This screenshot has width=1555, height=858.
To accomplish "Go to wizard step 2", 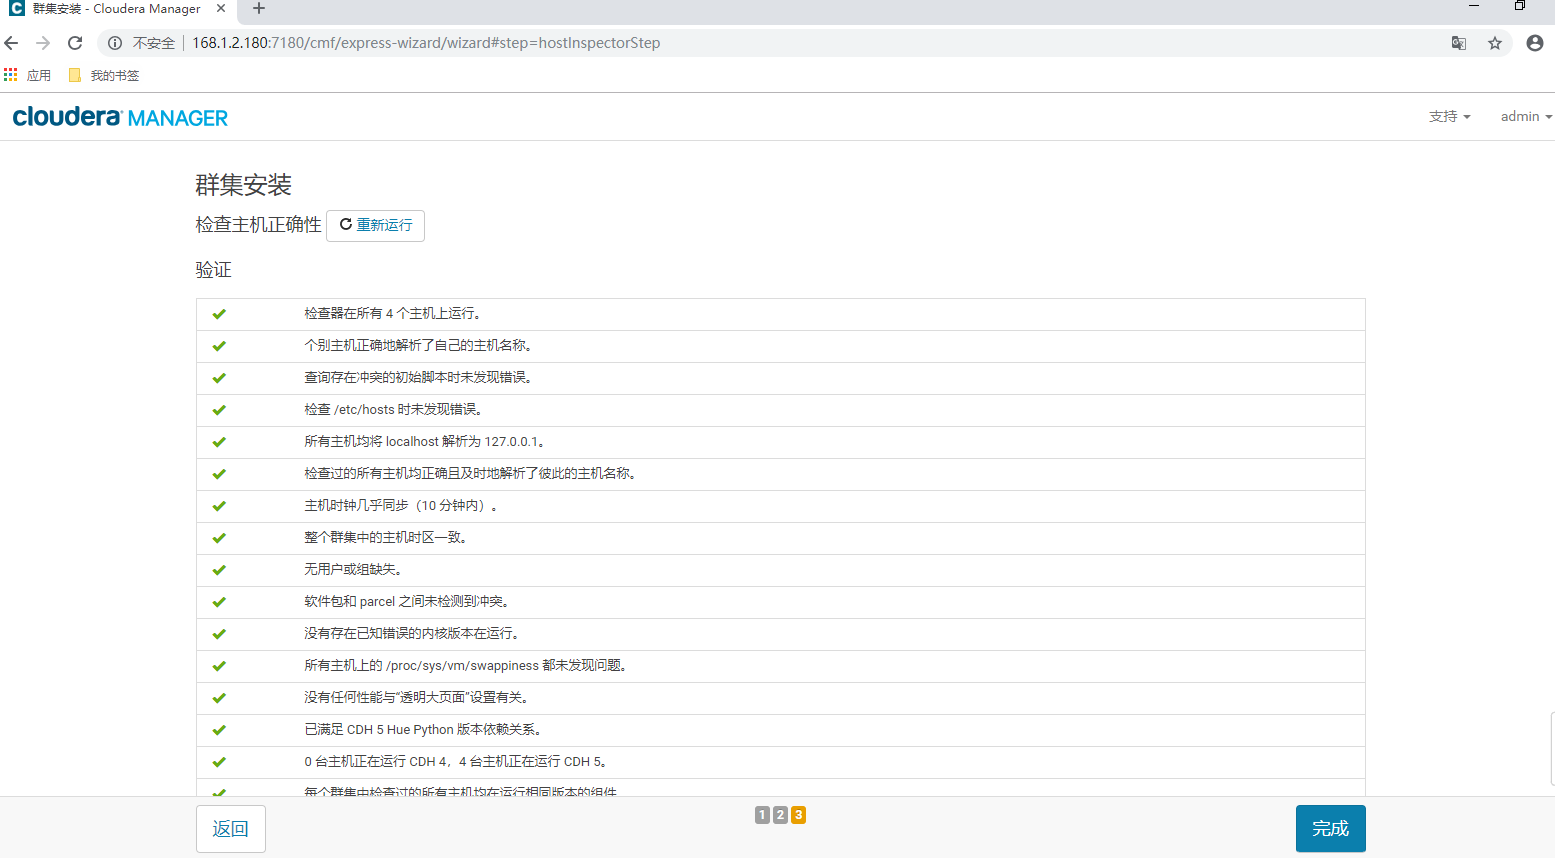I will (780, 815).
